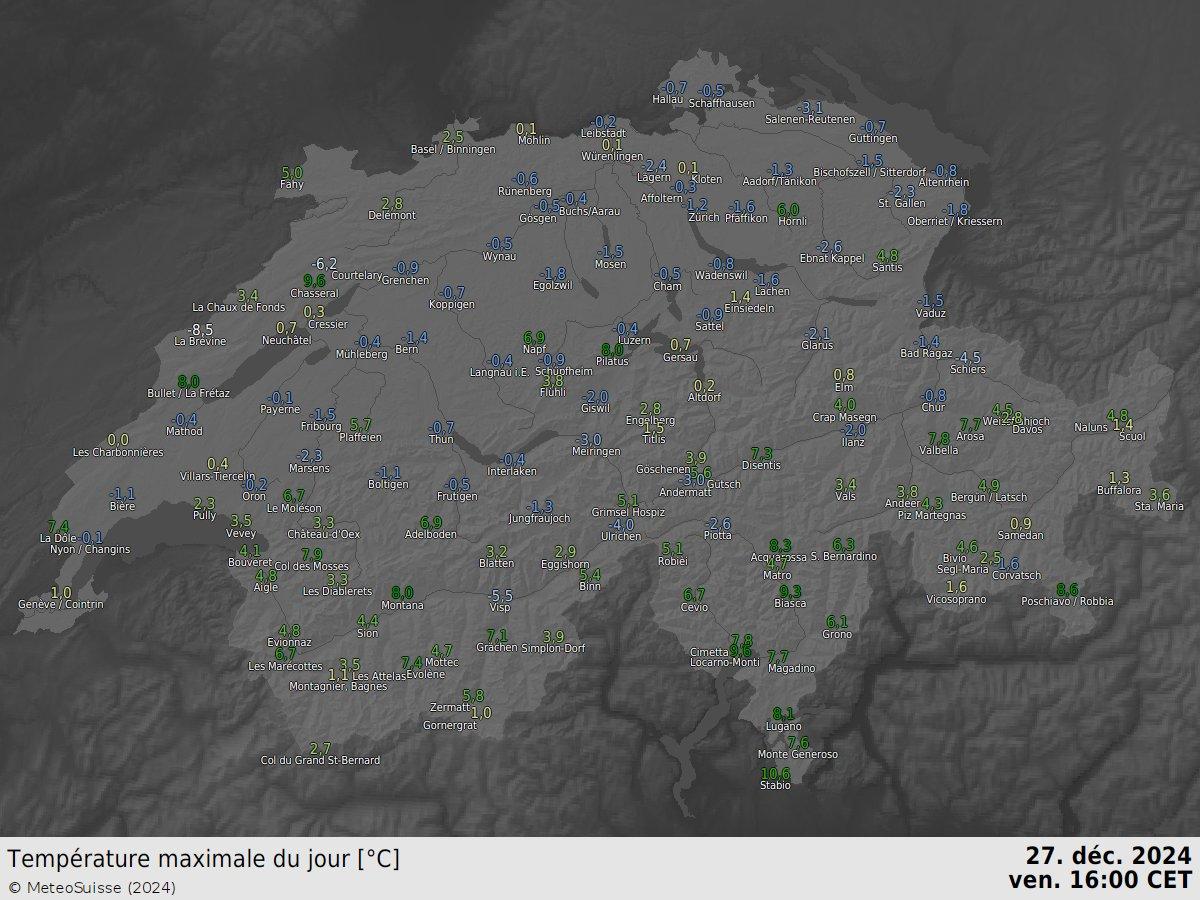This screenshot has height=900, width=1200.
Task: Click the Aigle station label
Action: click(266, 587)
